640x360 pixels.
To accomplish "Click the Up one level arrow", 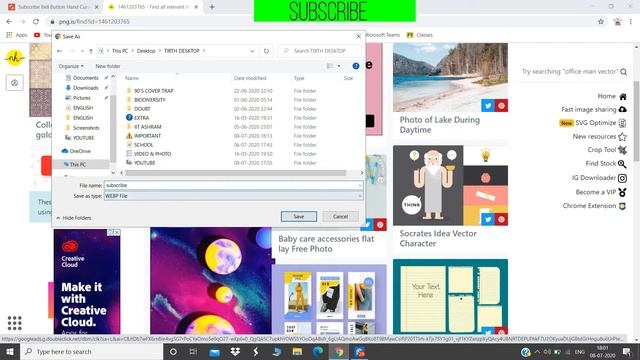I will point(91,51).
